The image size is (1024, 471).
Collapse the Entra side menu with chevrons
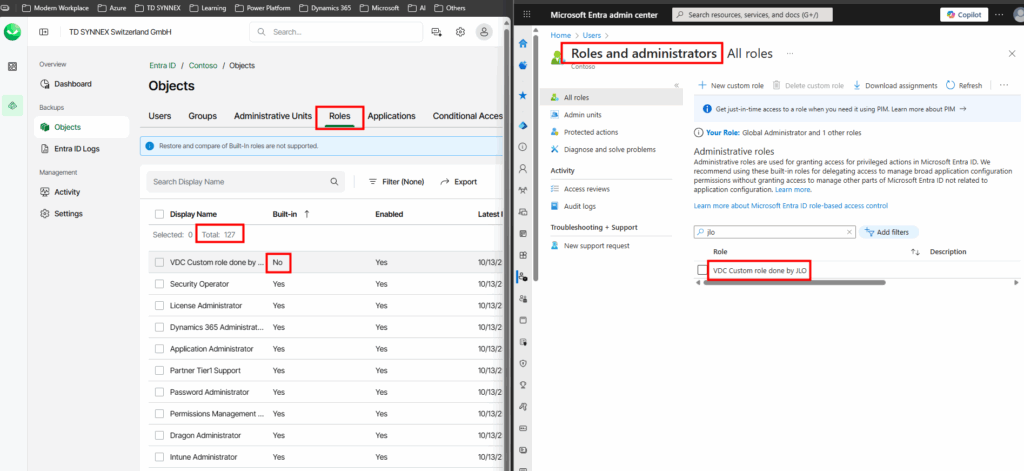[677, 85]
